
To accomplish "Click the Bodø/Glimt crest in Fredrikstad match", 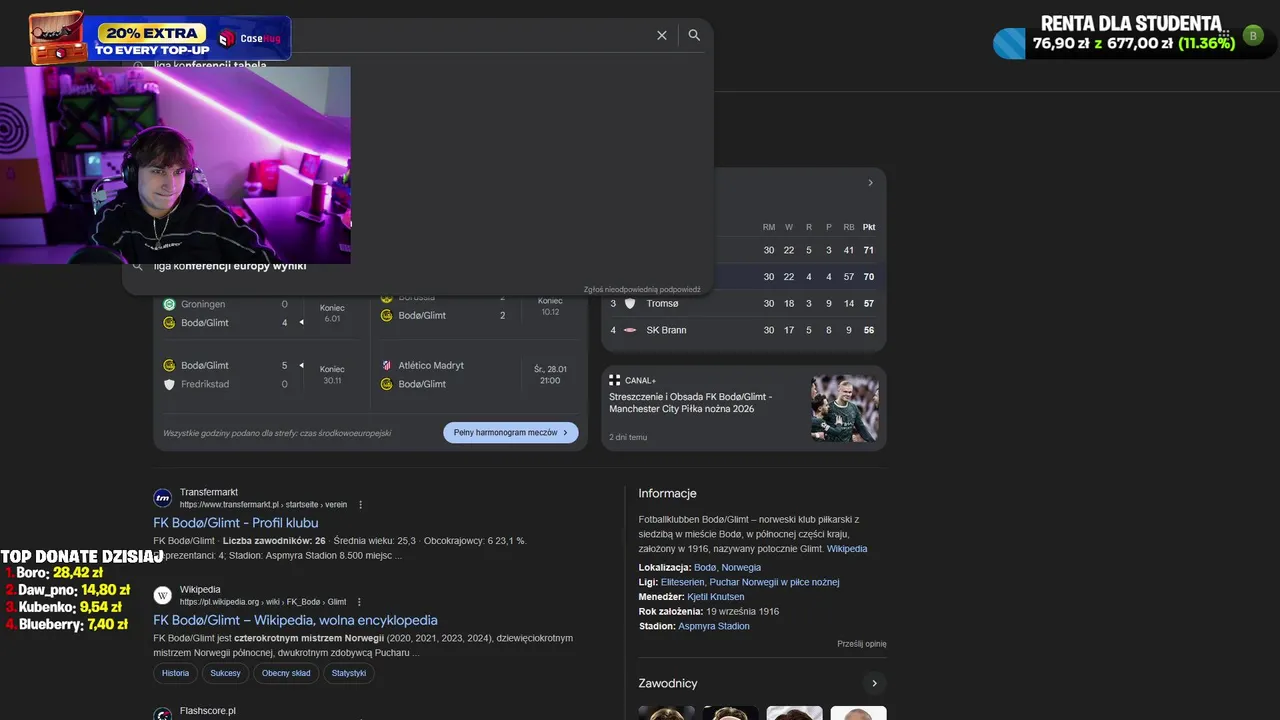I will coord(169,365).
